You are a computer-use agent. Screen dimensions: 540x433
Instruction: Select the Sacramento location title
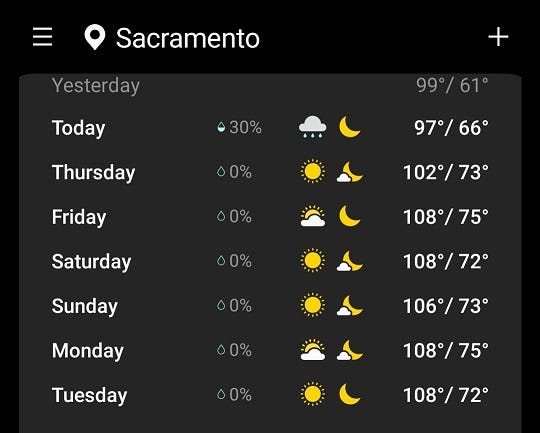pos(188,38)
